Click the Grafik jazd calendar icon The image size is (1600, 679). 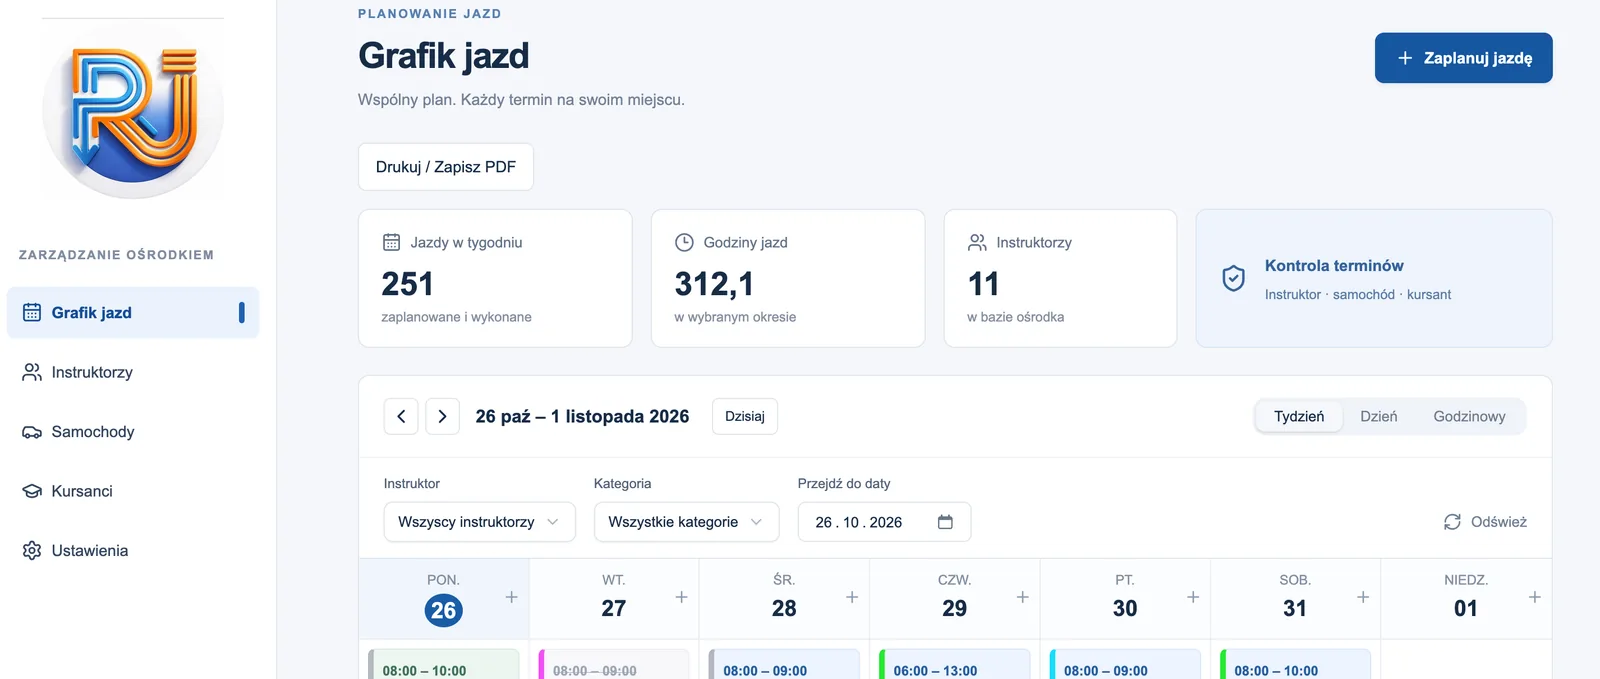pyautogui.click(x=32, y=312)
